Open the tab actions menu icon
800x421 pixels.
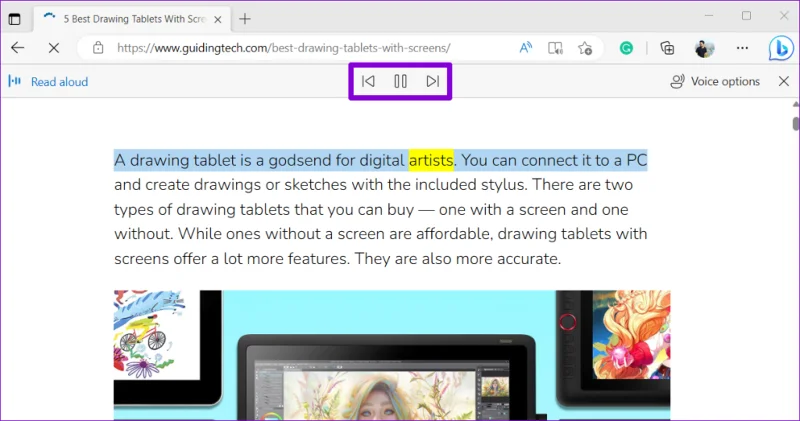point(14,19)
